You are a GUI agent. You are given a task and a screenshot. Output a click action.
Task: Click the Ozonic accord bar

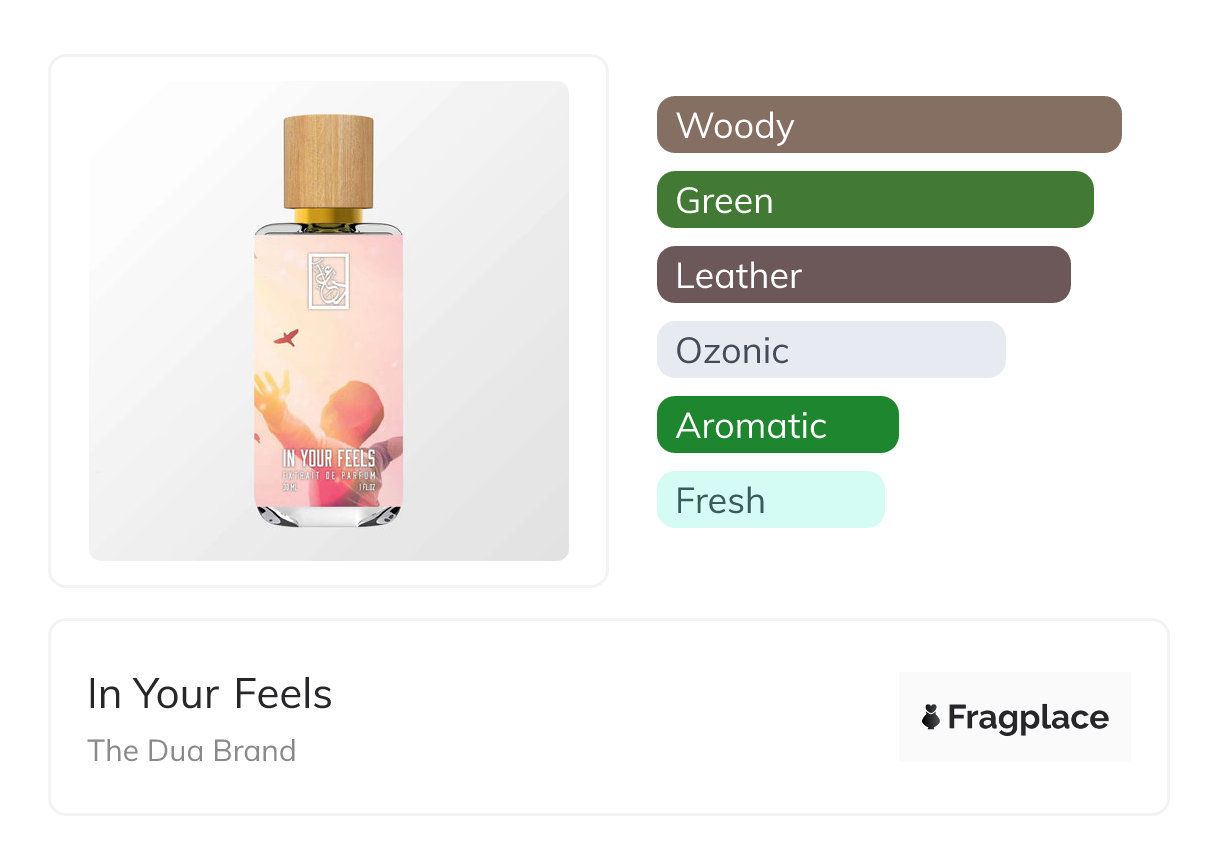830,350
